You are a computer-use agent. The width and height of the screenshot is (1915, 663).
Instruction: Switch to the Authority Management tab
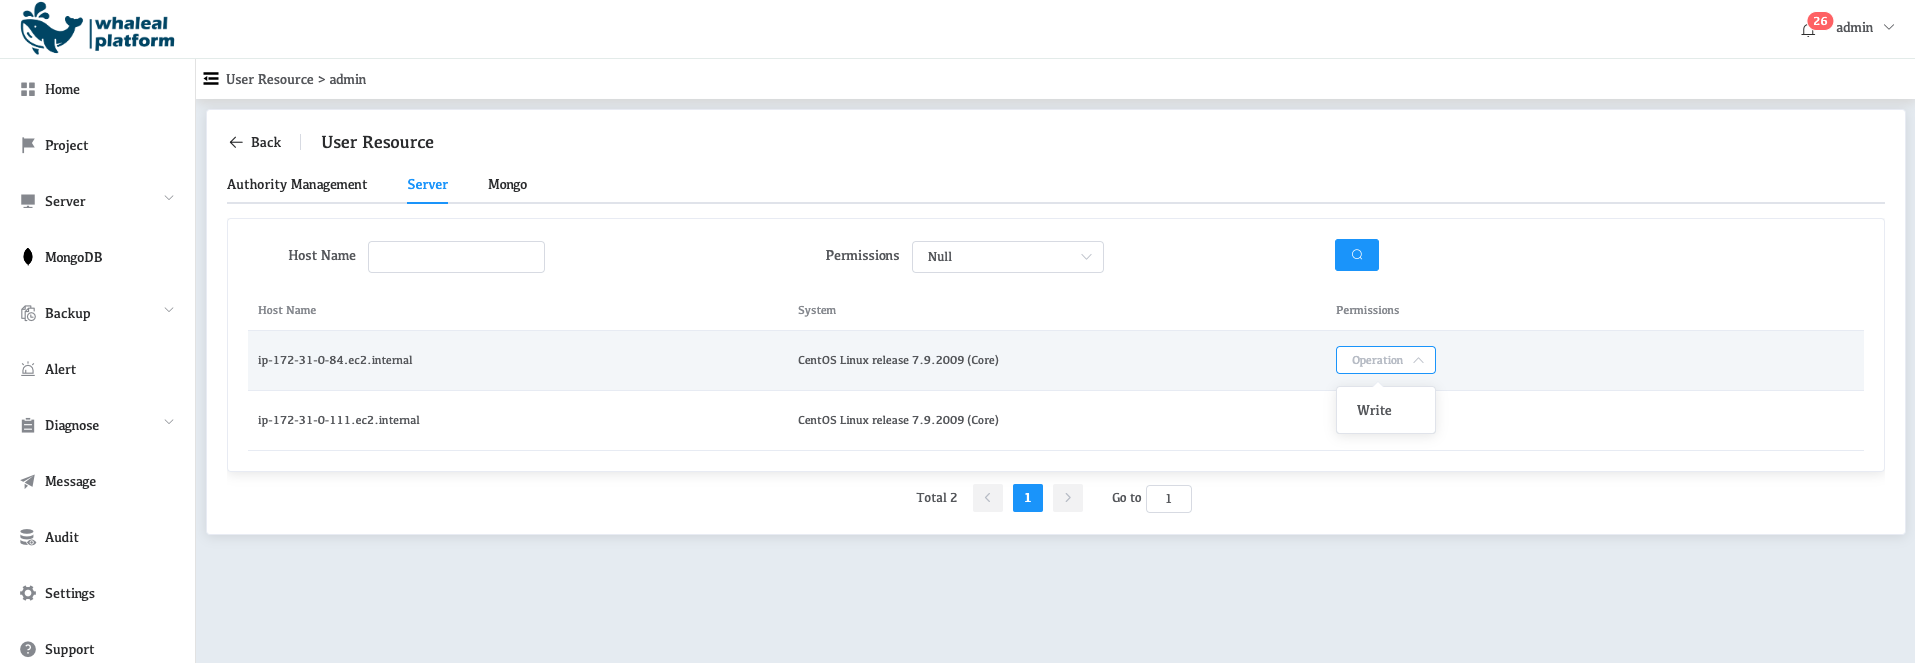click(x=297, y=185)
